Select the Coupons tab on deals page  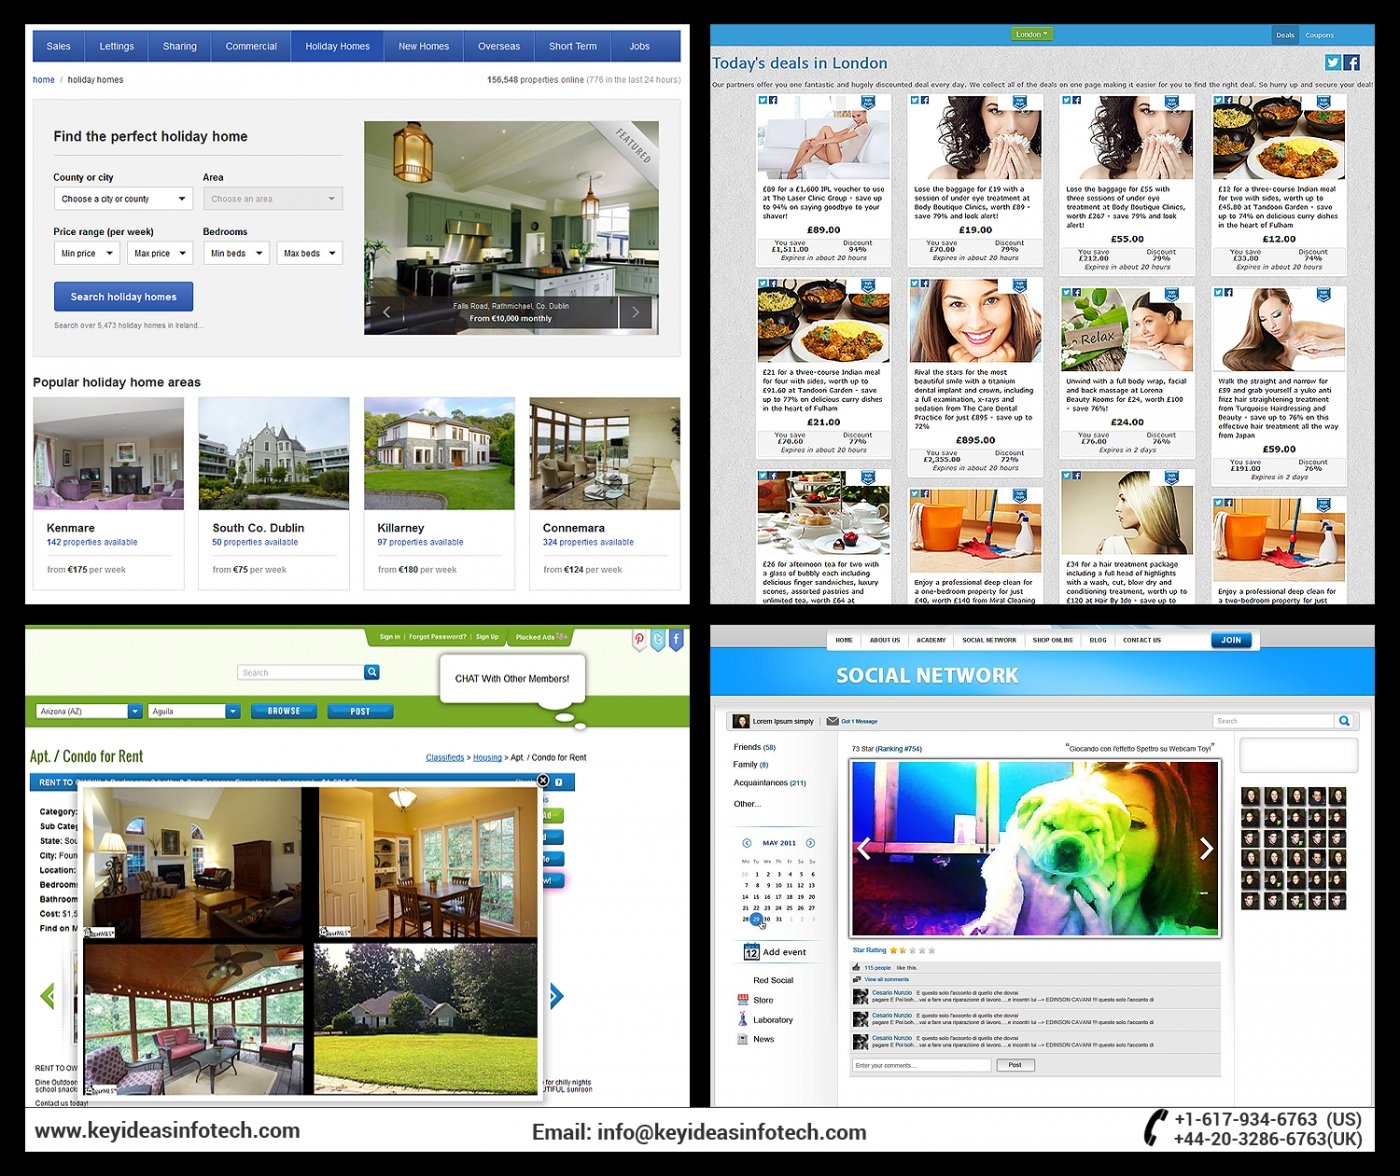[x=1319, y=35]
